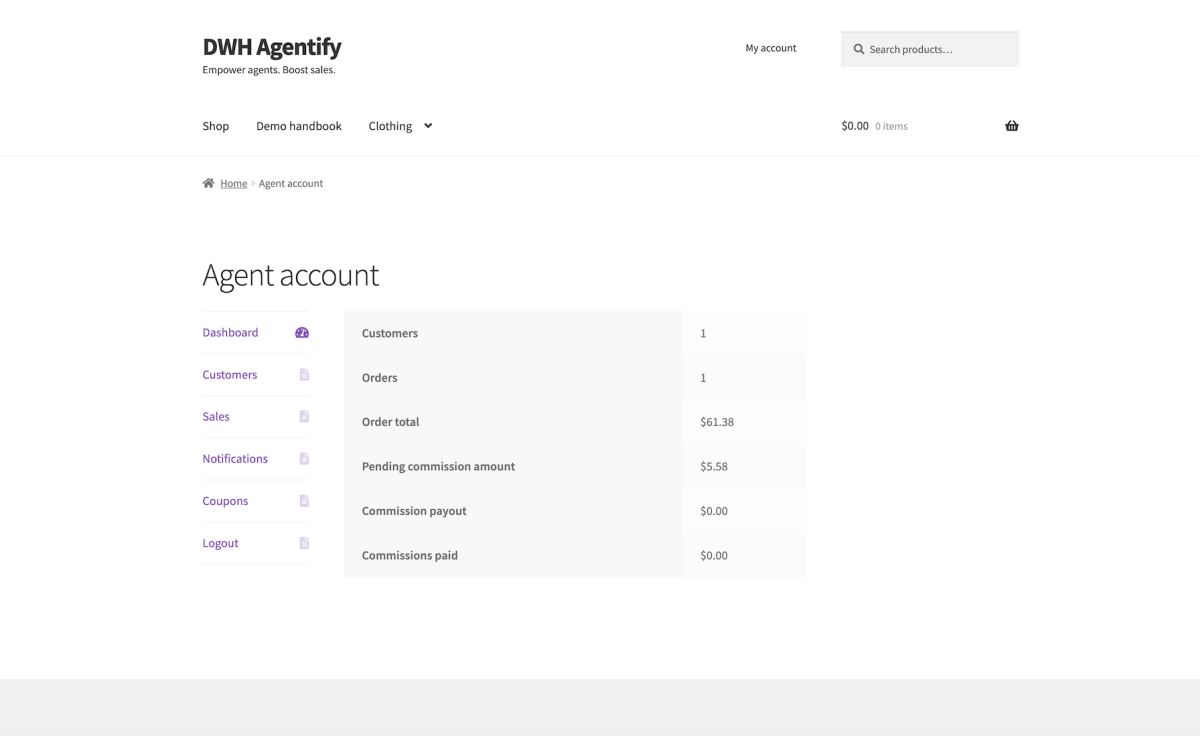Click the home icon in breadcrumb
This screenshot has height=736, width=1200.
click(x=208, y=183)
